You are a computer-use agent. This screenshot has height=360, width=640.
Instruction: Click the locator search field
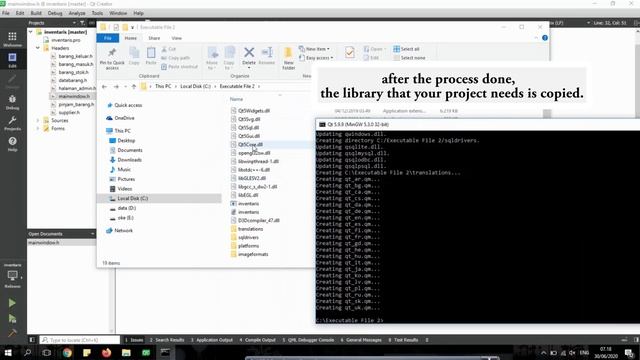point(80,340)
